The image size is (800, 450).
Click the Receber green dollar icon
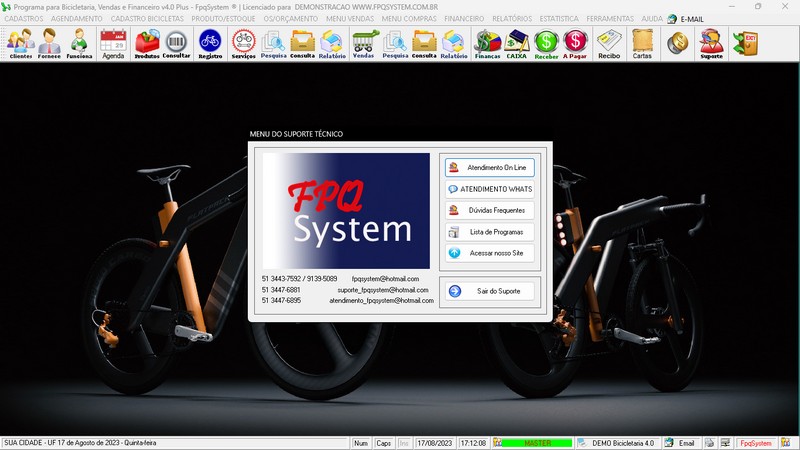[546, 44]
